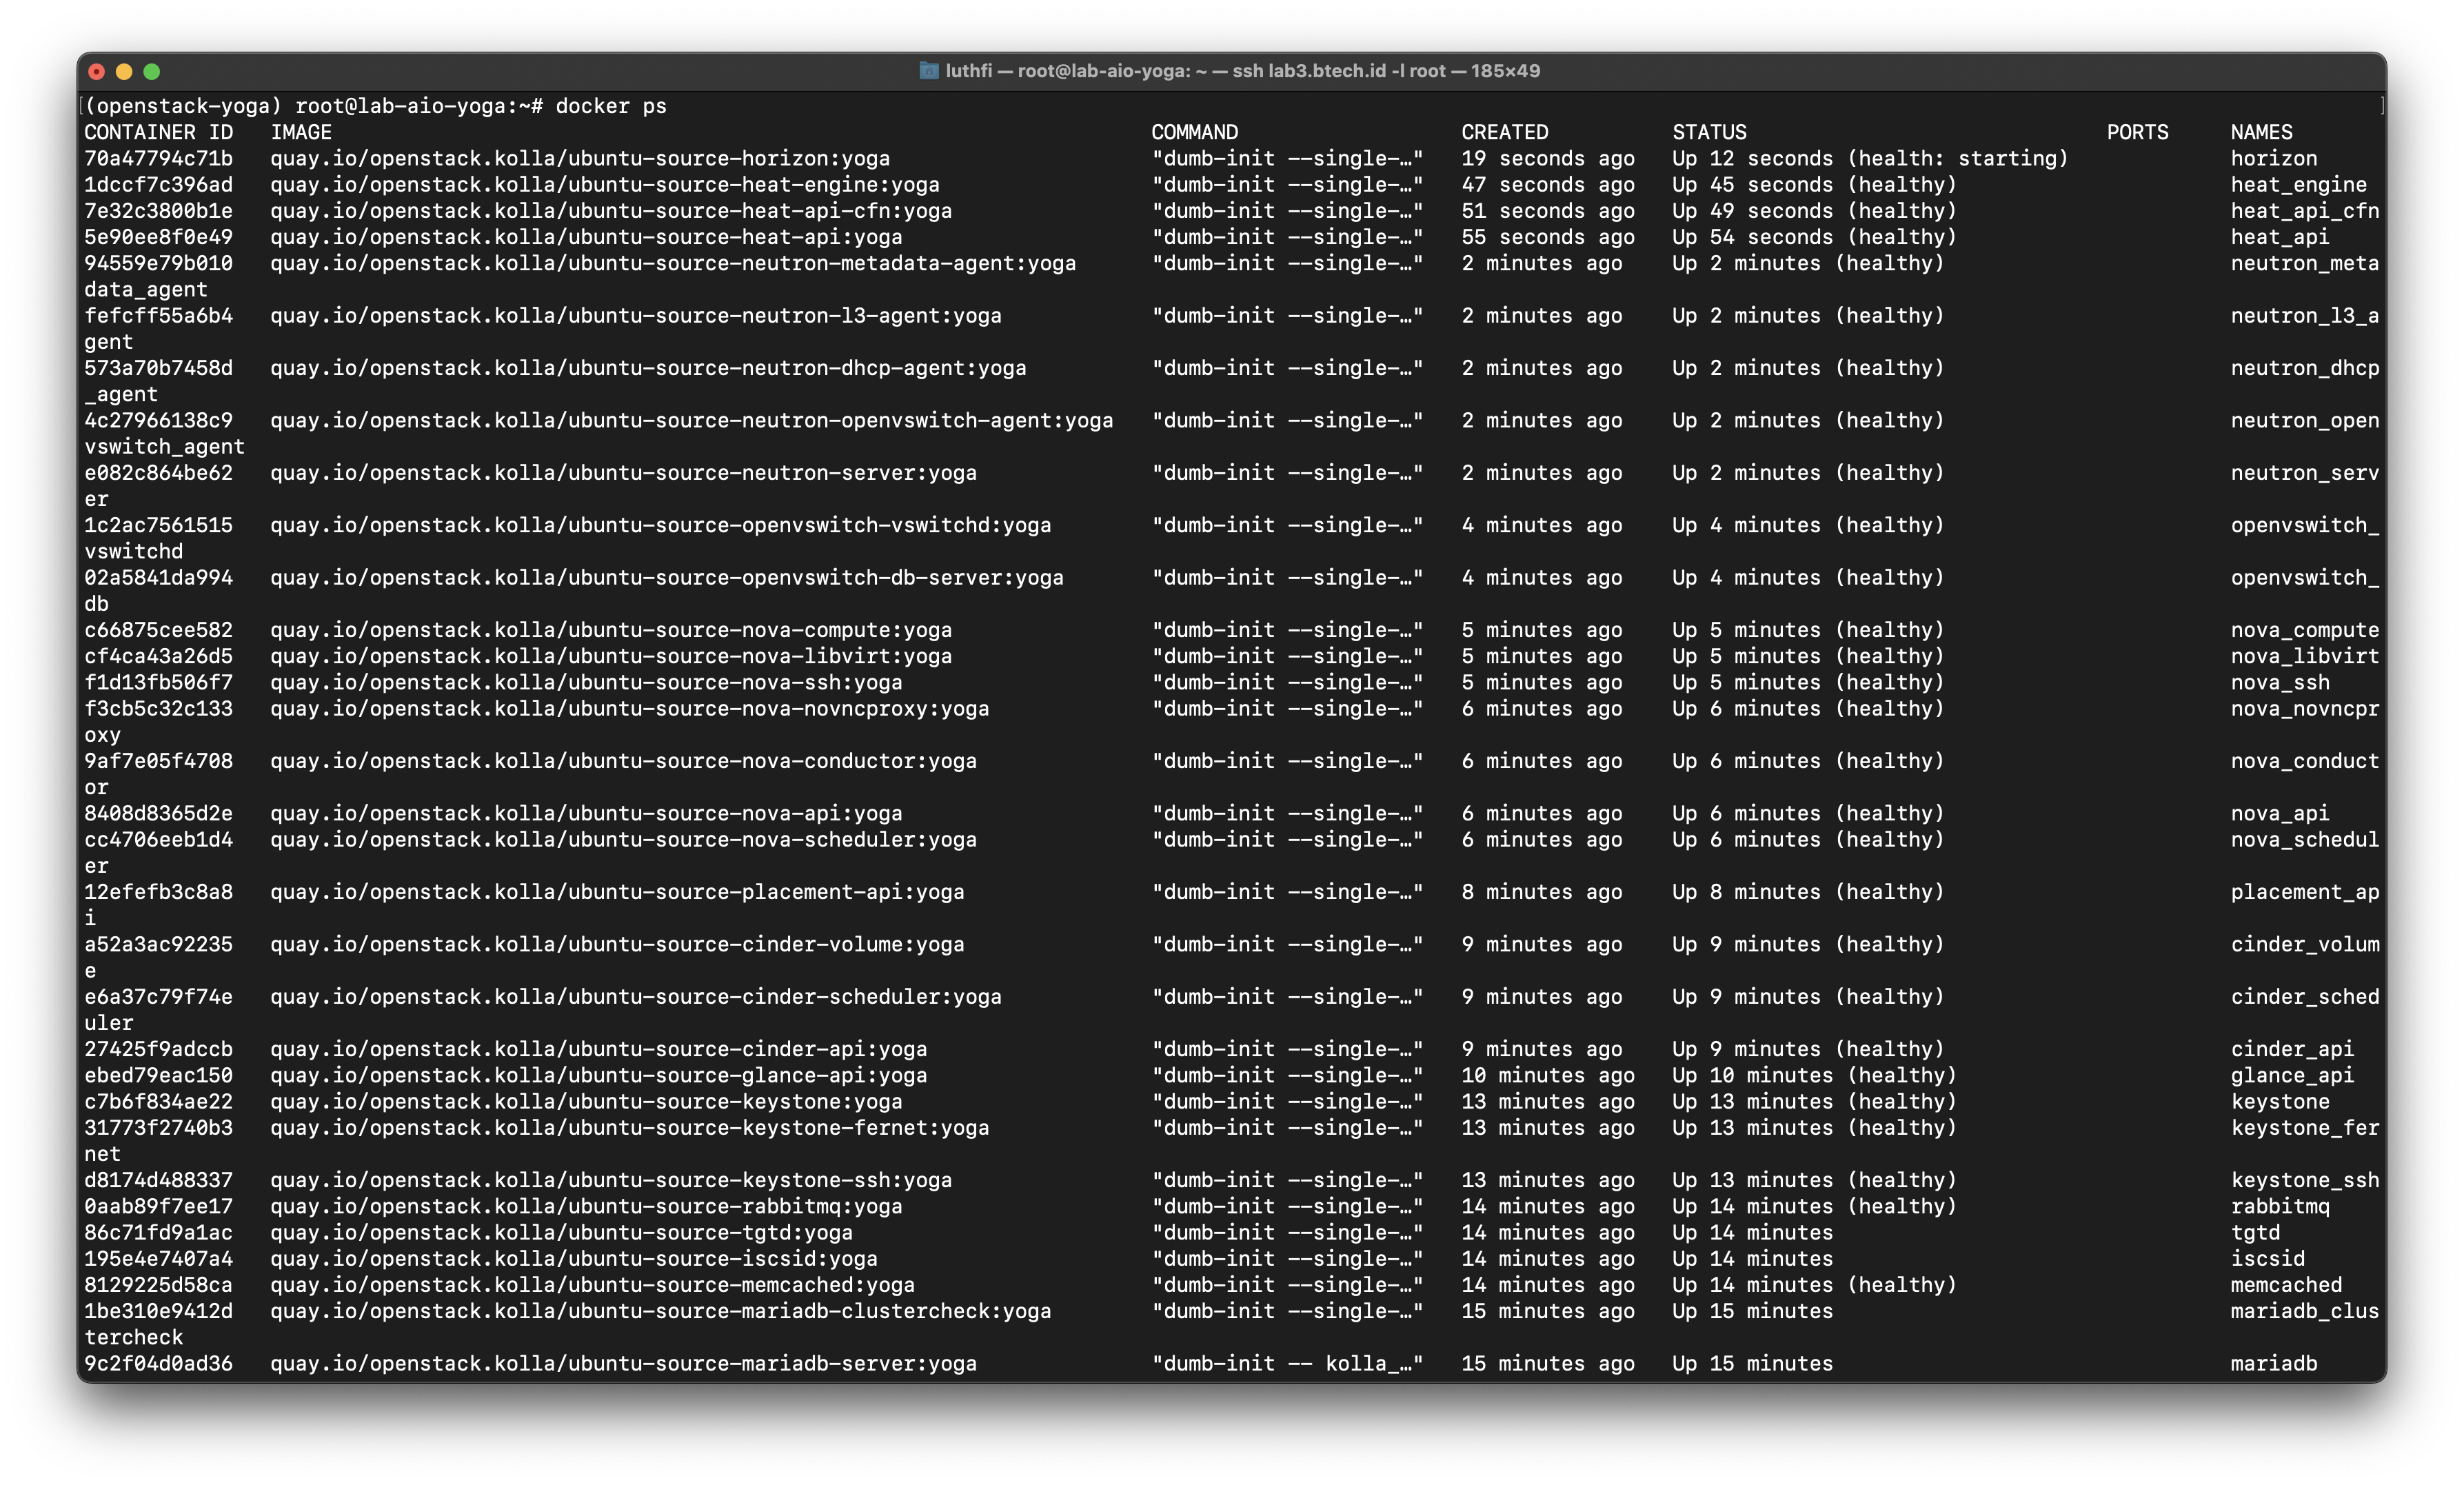Image resolution: width=2464 pixels, height=1485 pixels.
Task: Click the folder icon in the title bar
Action: (928, 71)
